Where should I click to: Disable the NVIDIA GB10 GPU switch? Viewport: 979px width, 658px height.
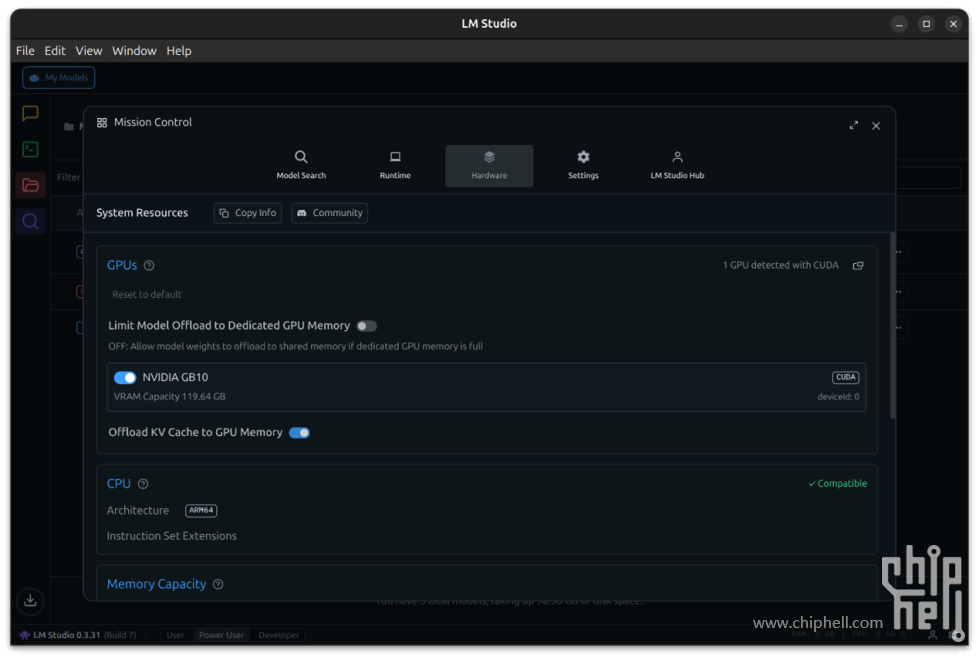125,378
